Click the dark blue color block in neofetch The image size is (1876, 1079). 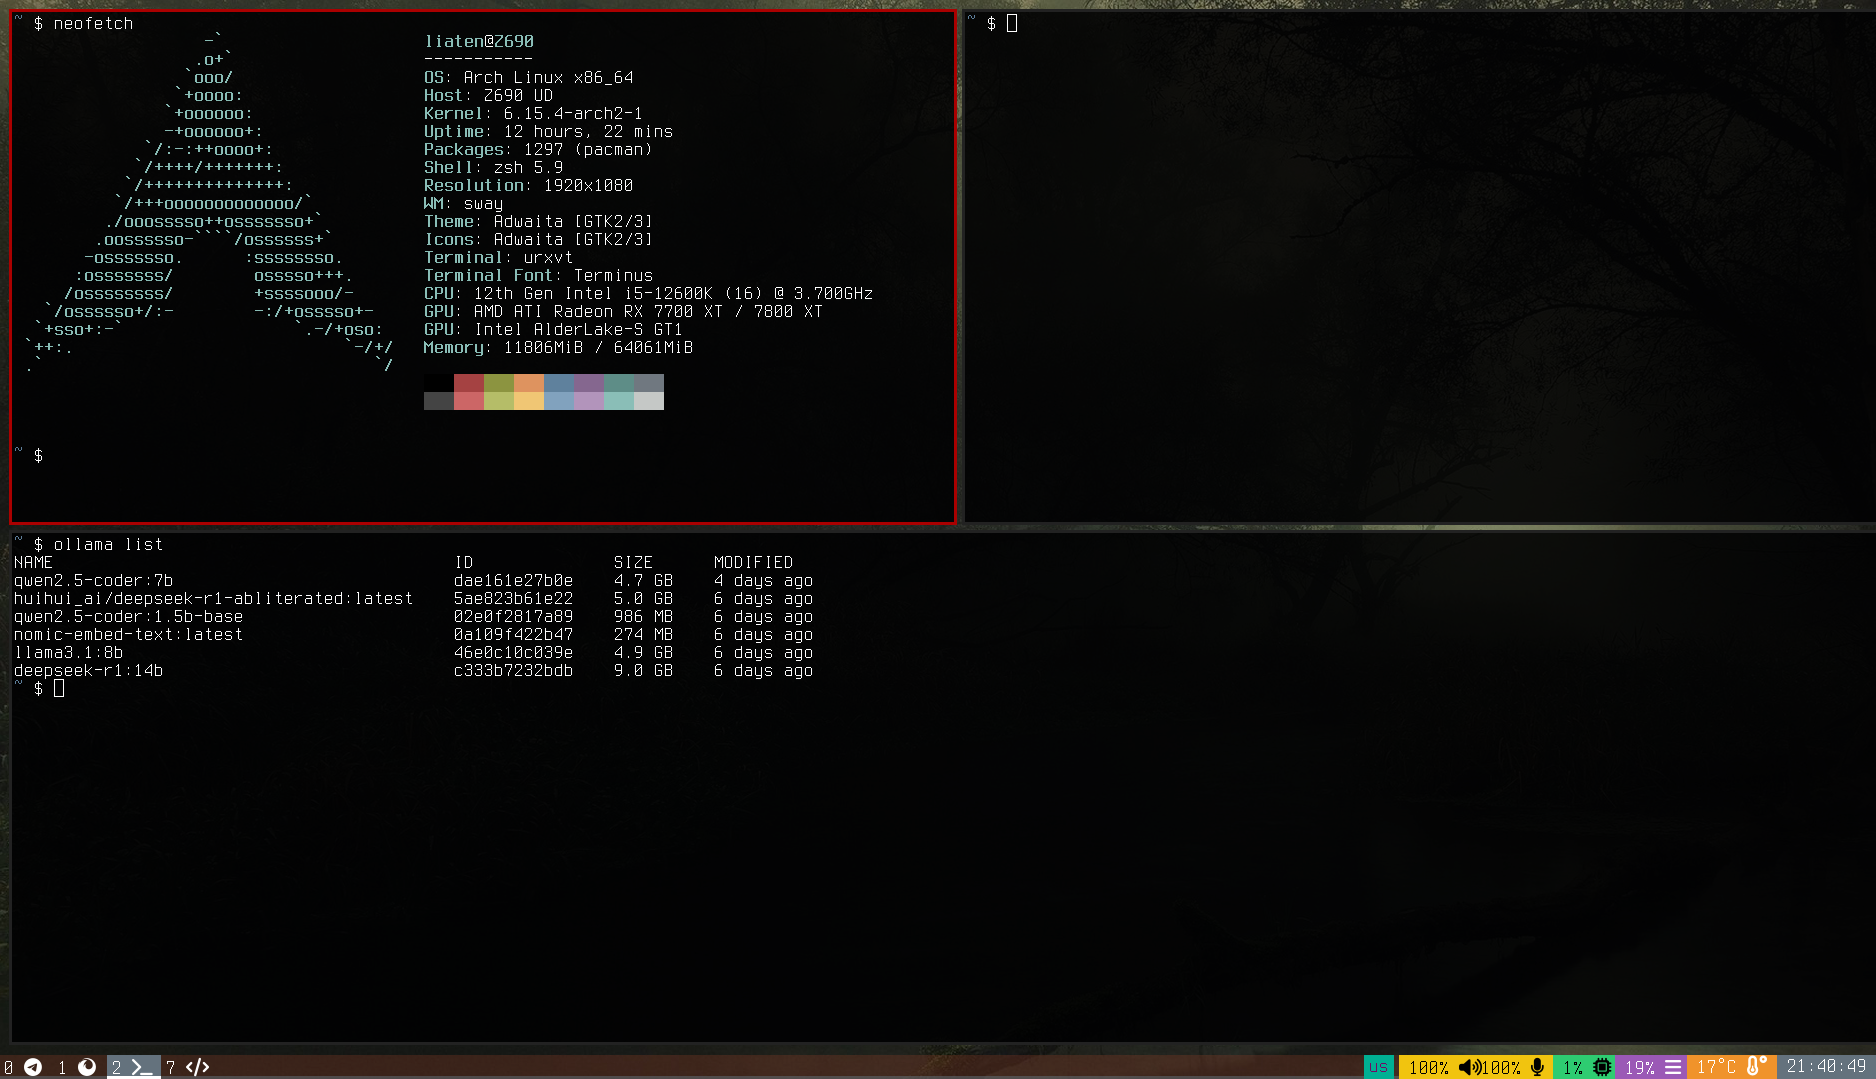(559, 383)
